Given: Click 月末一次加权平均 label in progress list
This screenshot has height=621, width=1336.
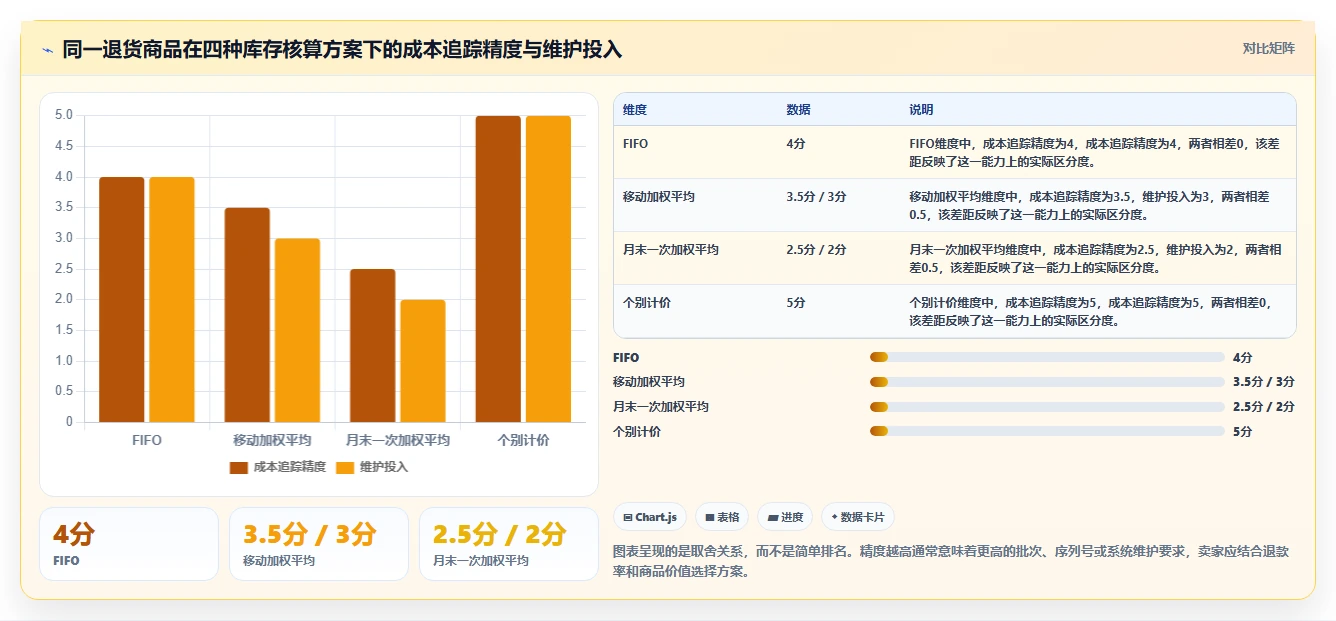Looking at the screenshot, I should pyautogui.click(x=661, y=407).
